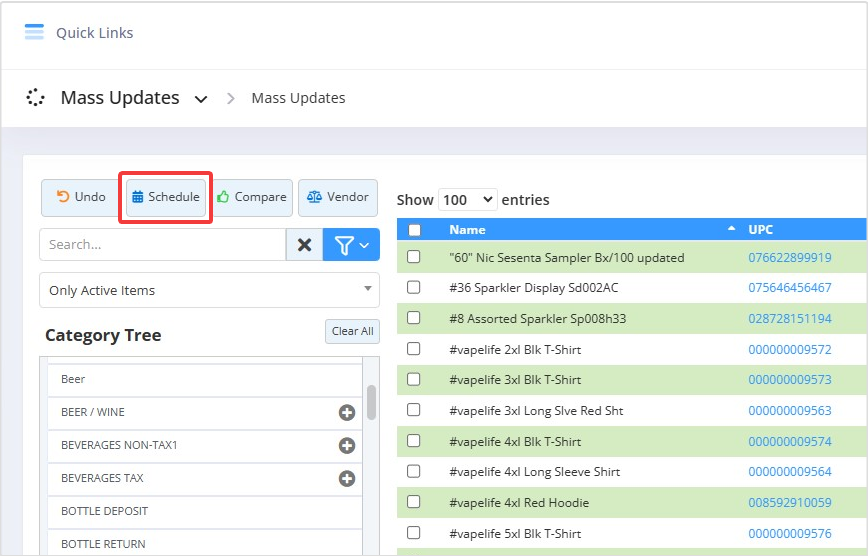Image resolution: width=868 pixels, height=556 pixels.
Task: Click item name #36 Sparkler Display Sd002AC
Action: coord(534,288)
